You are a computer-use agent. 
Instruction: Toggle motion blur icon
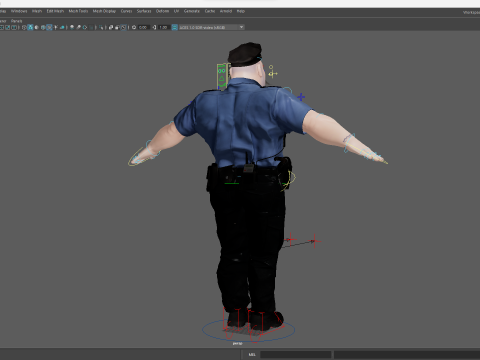coord(78,27)
